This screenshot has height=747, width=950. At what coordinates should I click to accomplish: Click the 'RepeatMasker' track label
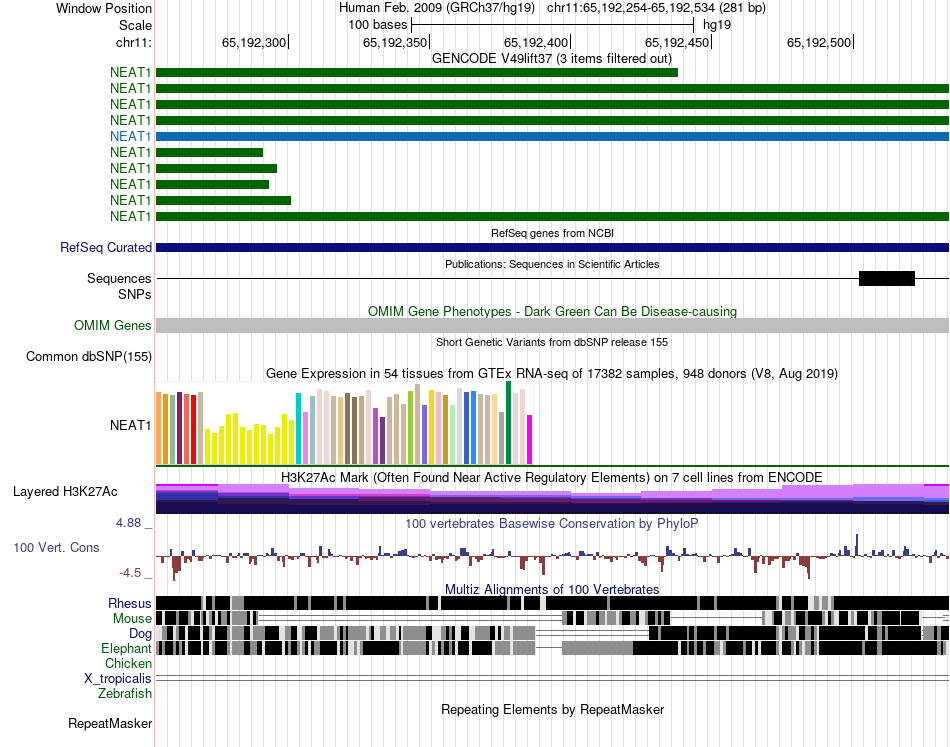110,724
